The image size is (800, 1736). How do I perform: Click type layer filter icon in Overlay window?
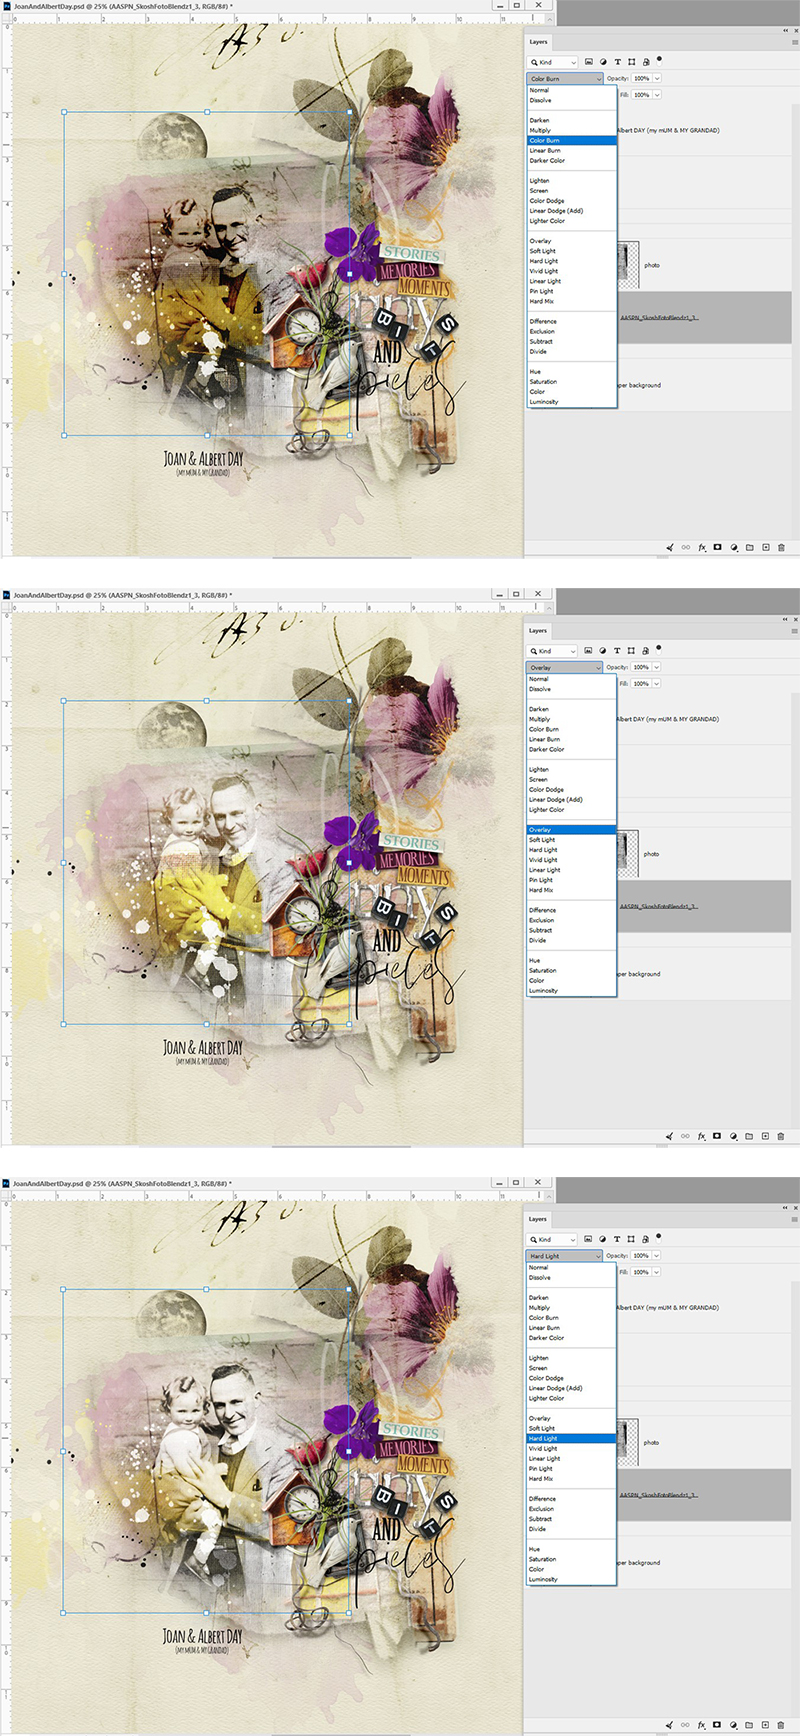coord(617,651)
